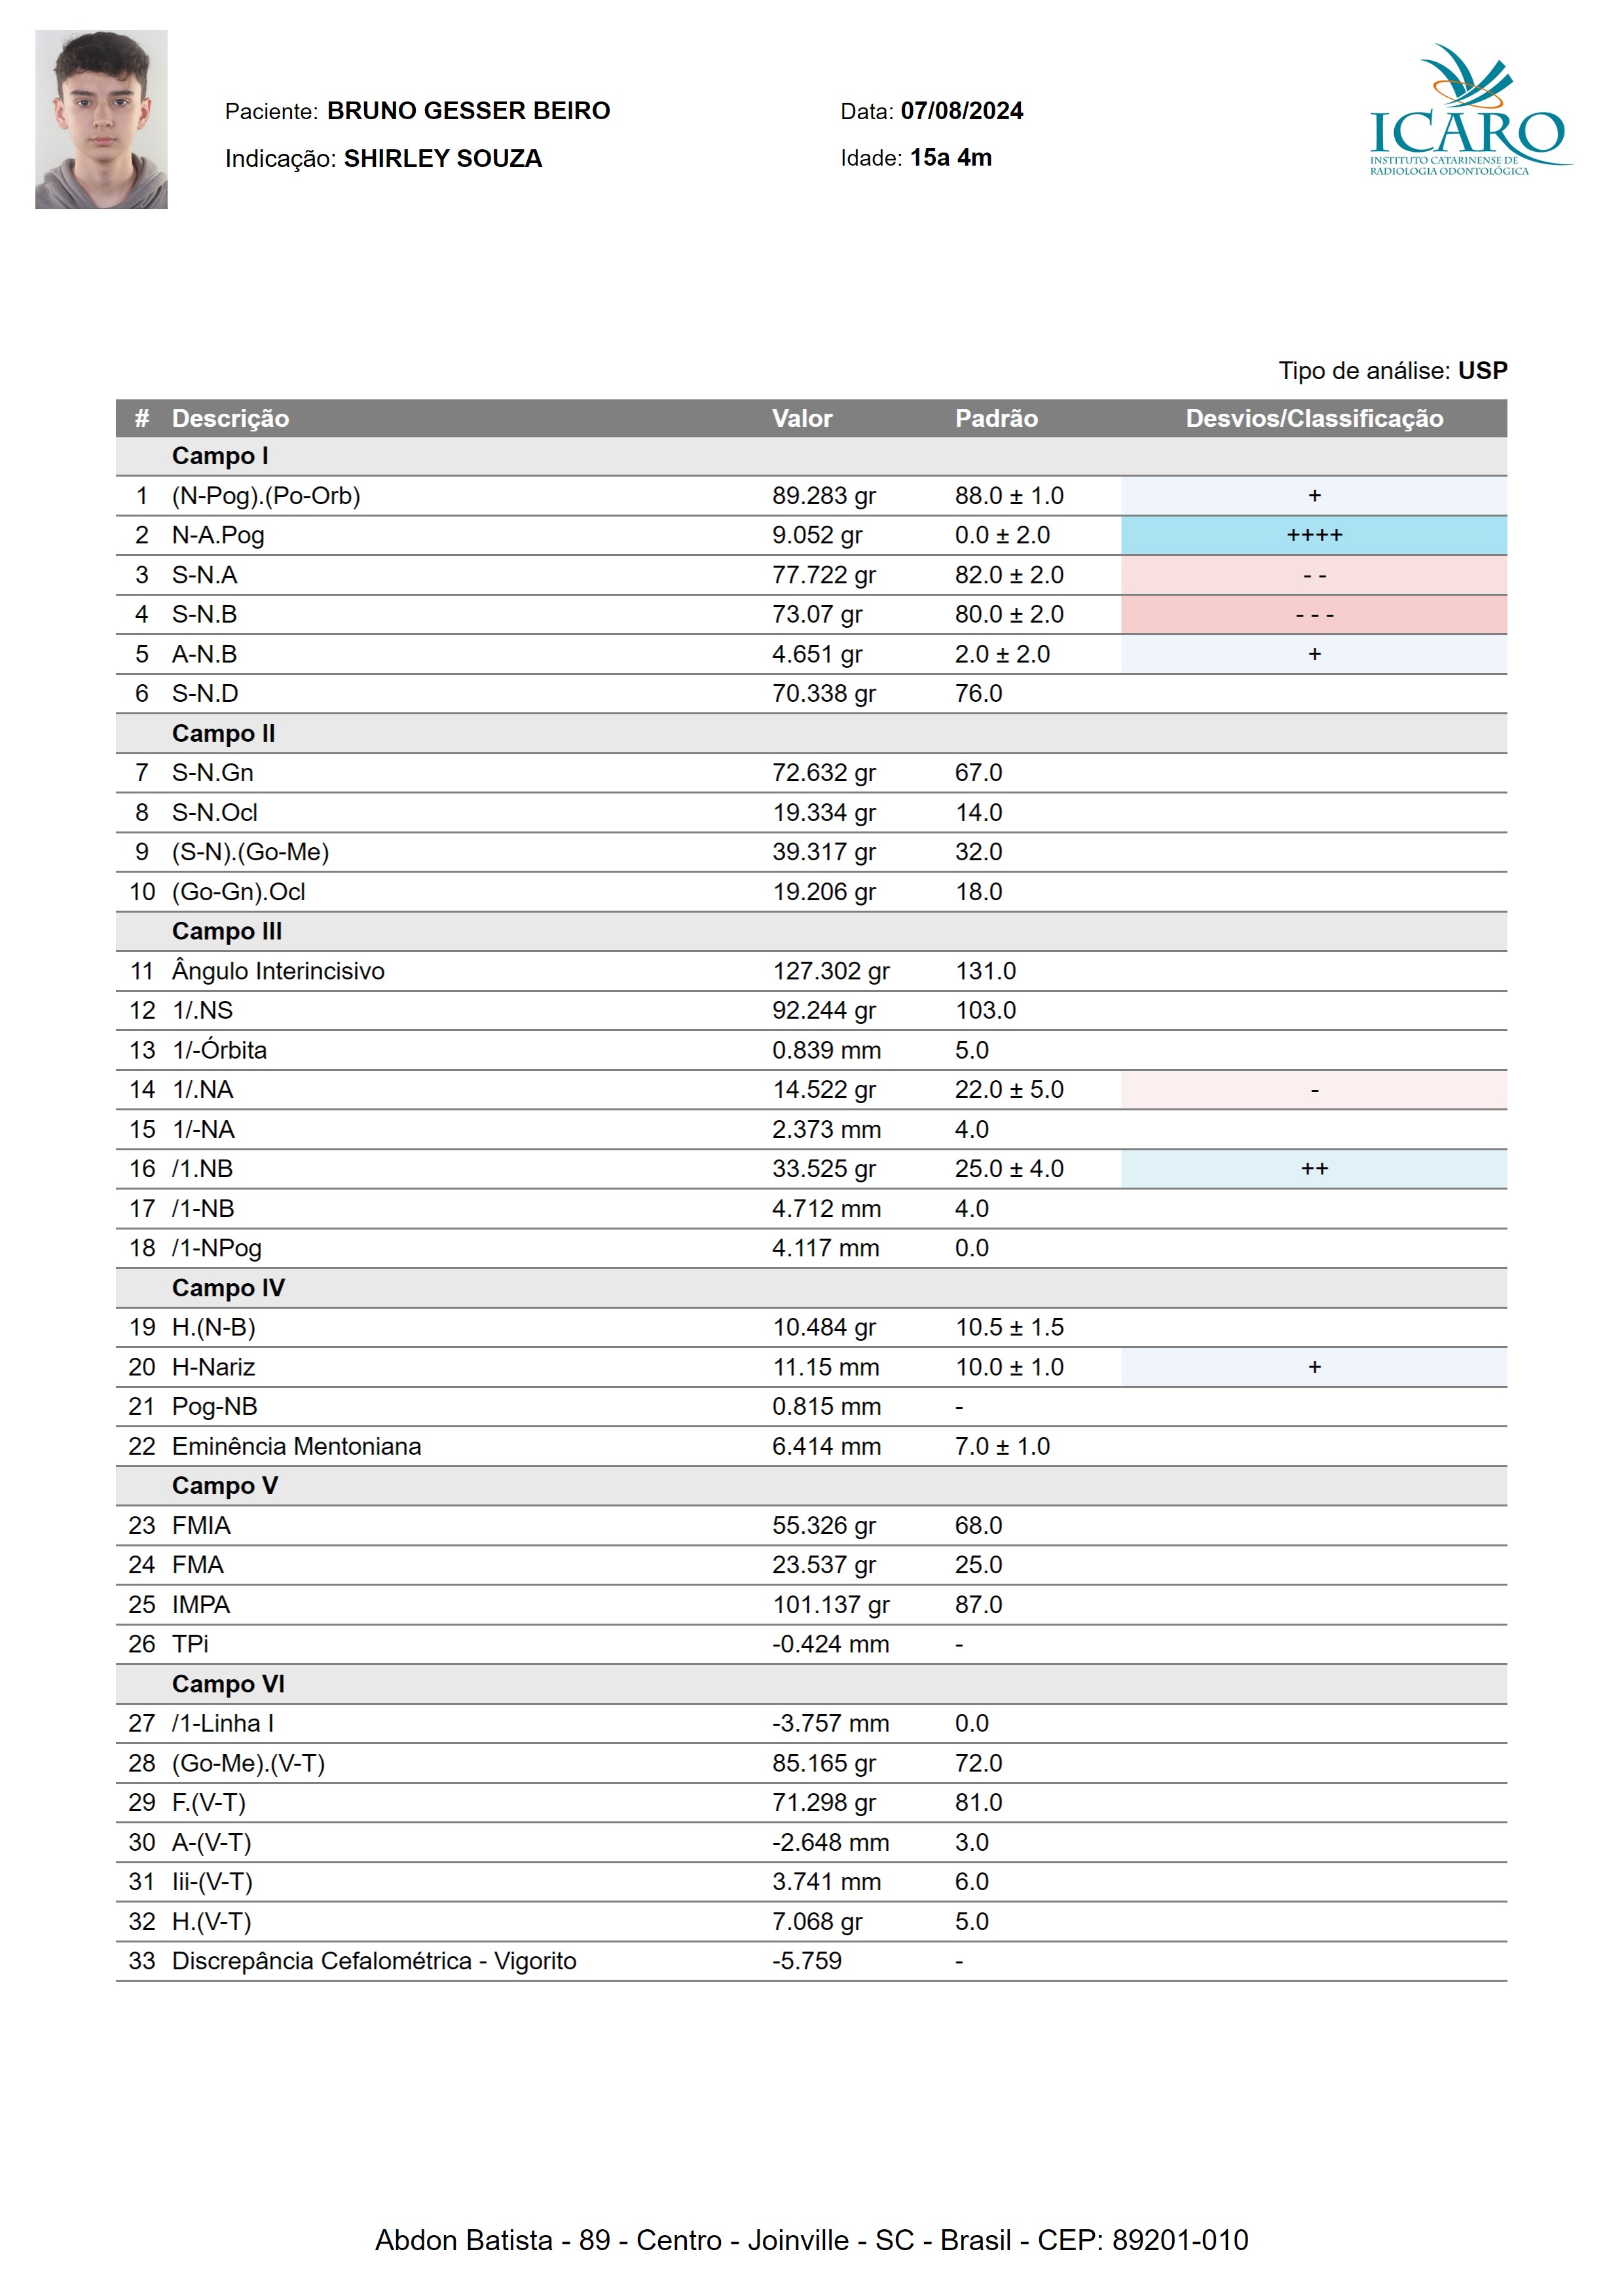The height and width of the screenshot is (2296, 1624).
Task: Click the pink - - cell for S-N.A
Action: [x=1313, y=575]
